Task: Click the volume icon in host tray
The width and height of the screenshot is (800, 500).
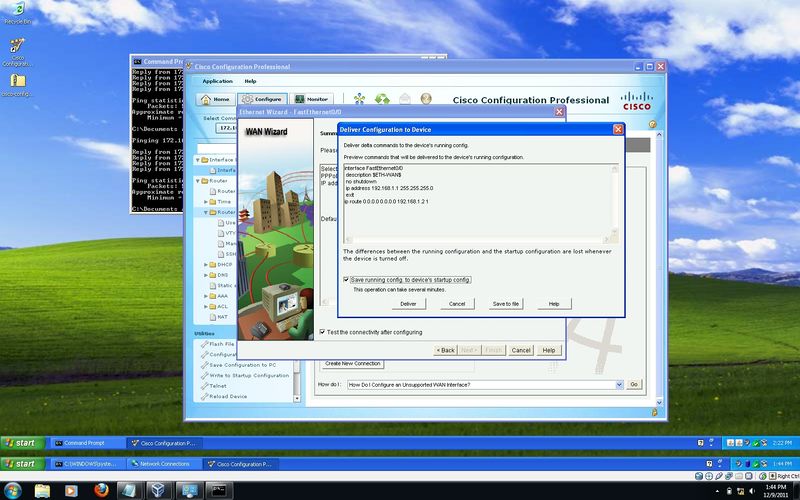Action: click(752, 491)
